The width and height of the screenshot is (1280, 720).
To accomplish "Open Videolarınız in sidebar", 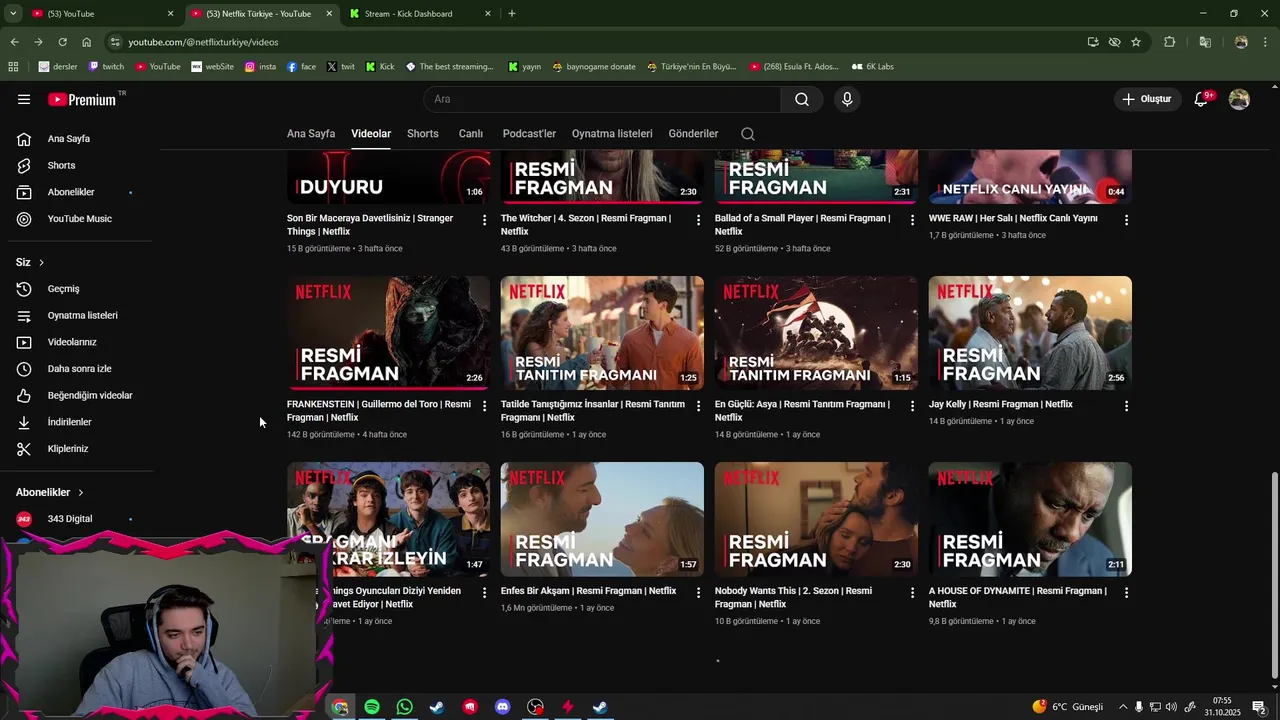I will pos(80,342).
